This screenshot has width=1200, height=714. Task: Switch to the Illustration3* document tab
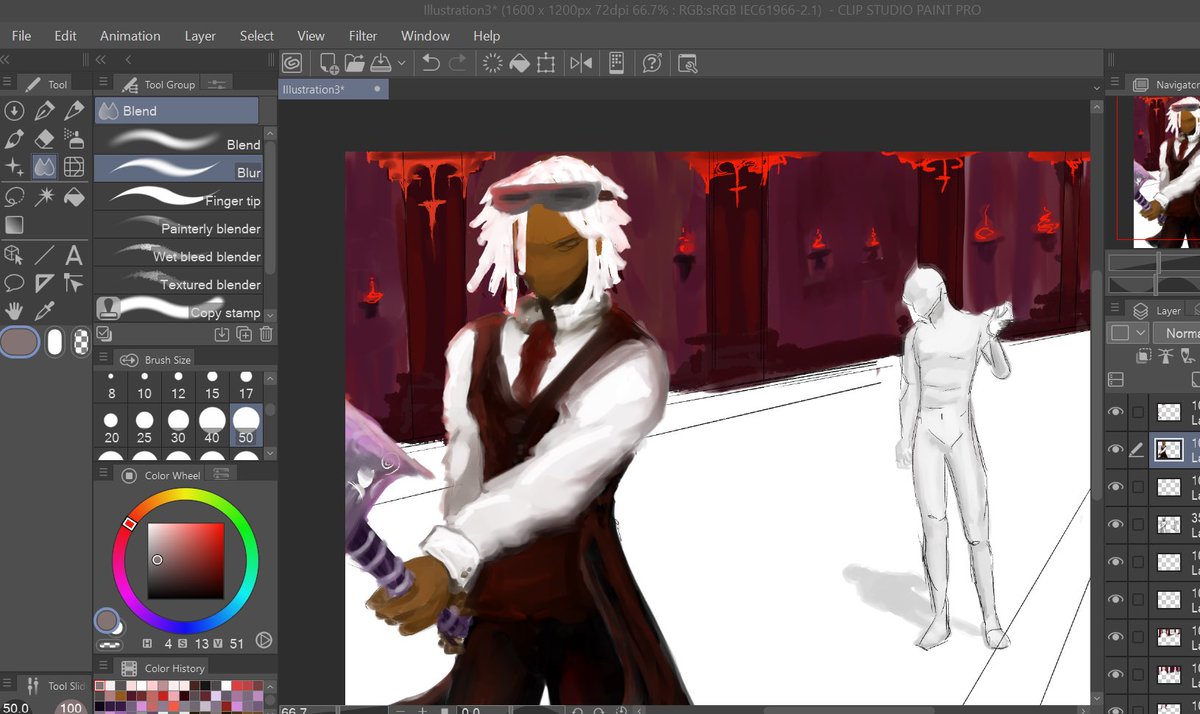pos(333,89)
